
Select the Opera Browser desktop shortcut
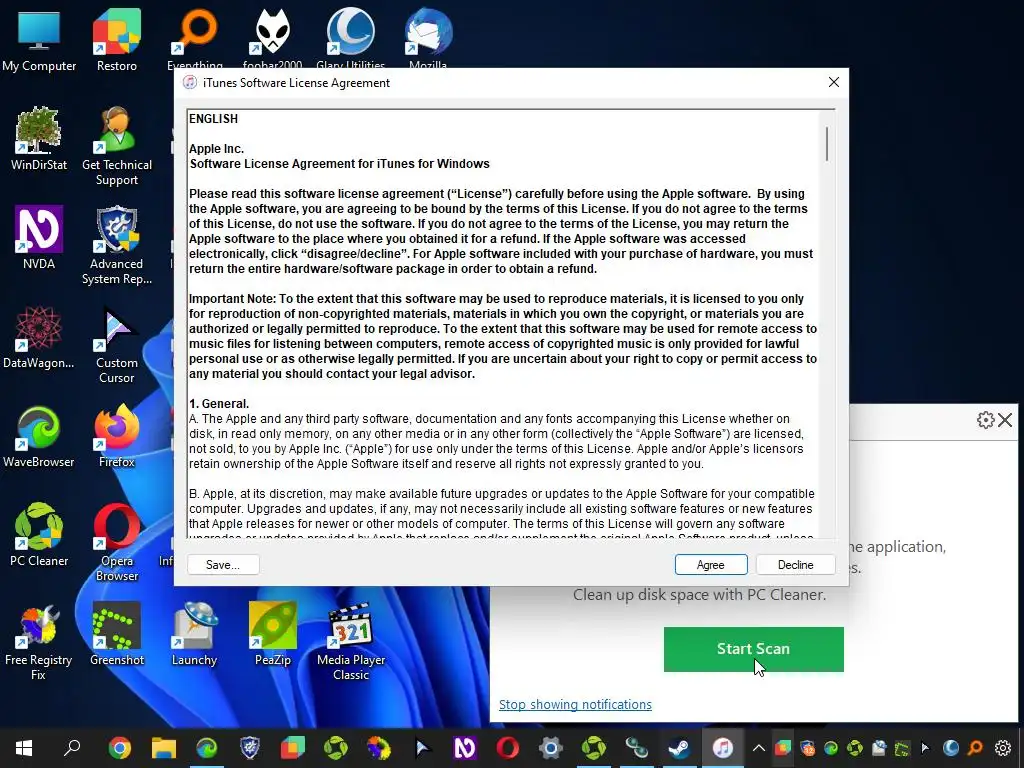(x=117, y=542)
